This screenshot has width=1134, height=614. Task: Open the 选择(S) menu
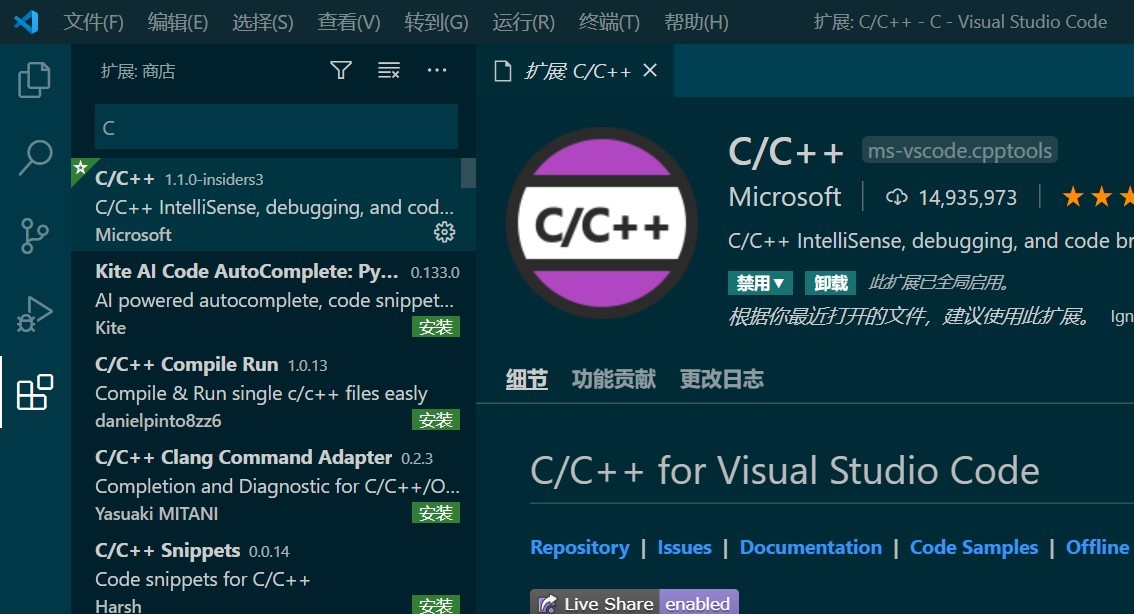pyautogui.click(x=263, y=22)
